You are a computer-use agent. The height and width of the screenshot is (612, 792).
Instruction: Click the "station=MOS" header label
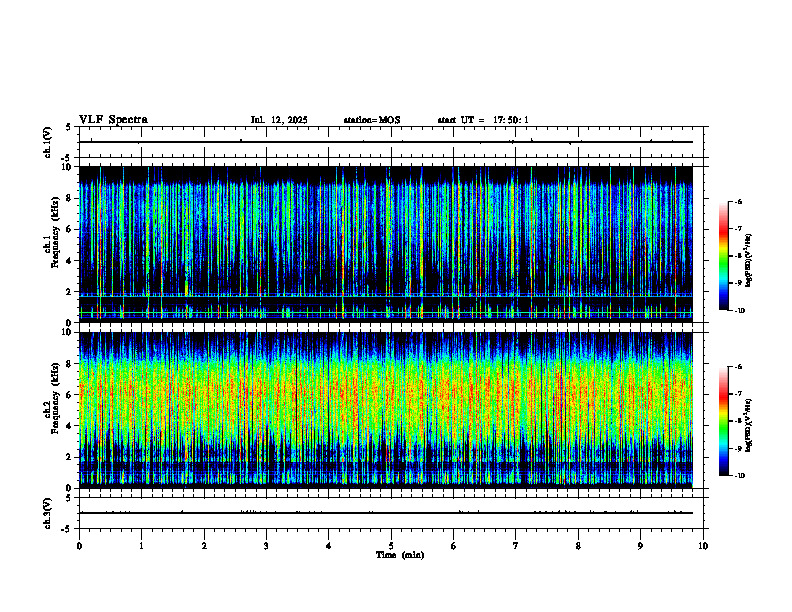tap(372, 120)
